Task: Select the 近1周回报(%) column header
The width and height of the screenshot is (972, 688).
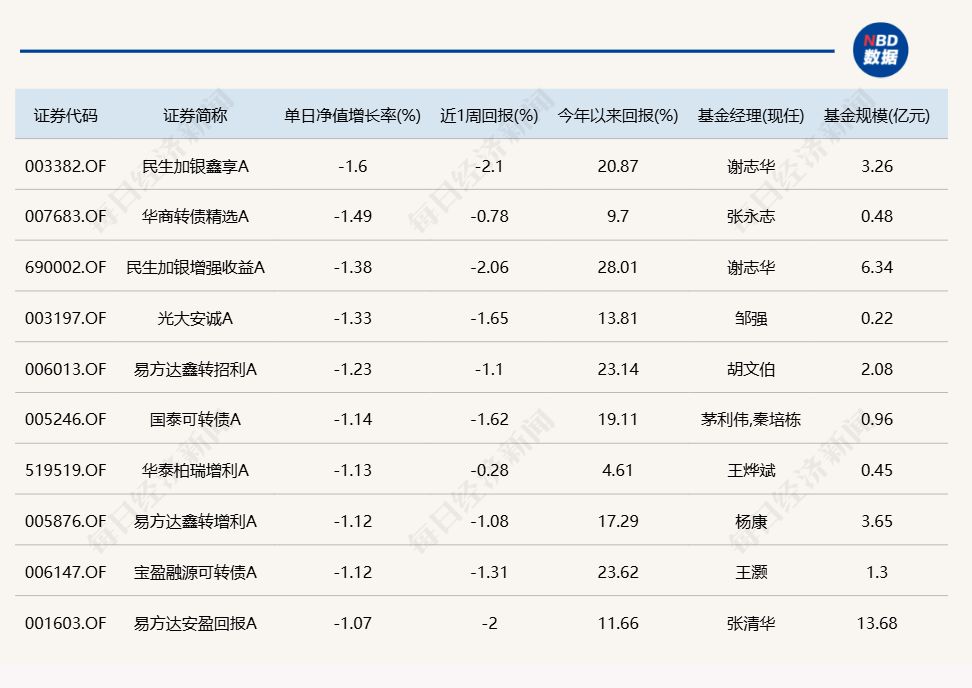Action: point(489,115)
